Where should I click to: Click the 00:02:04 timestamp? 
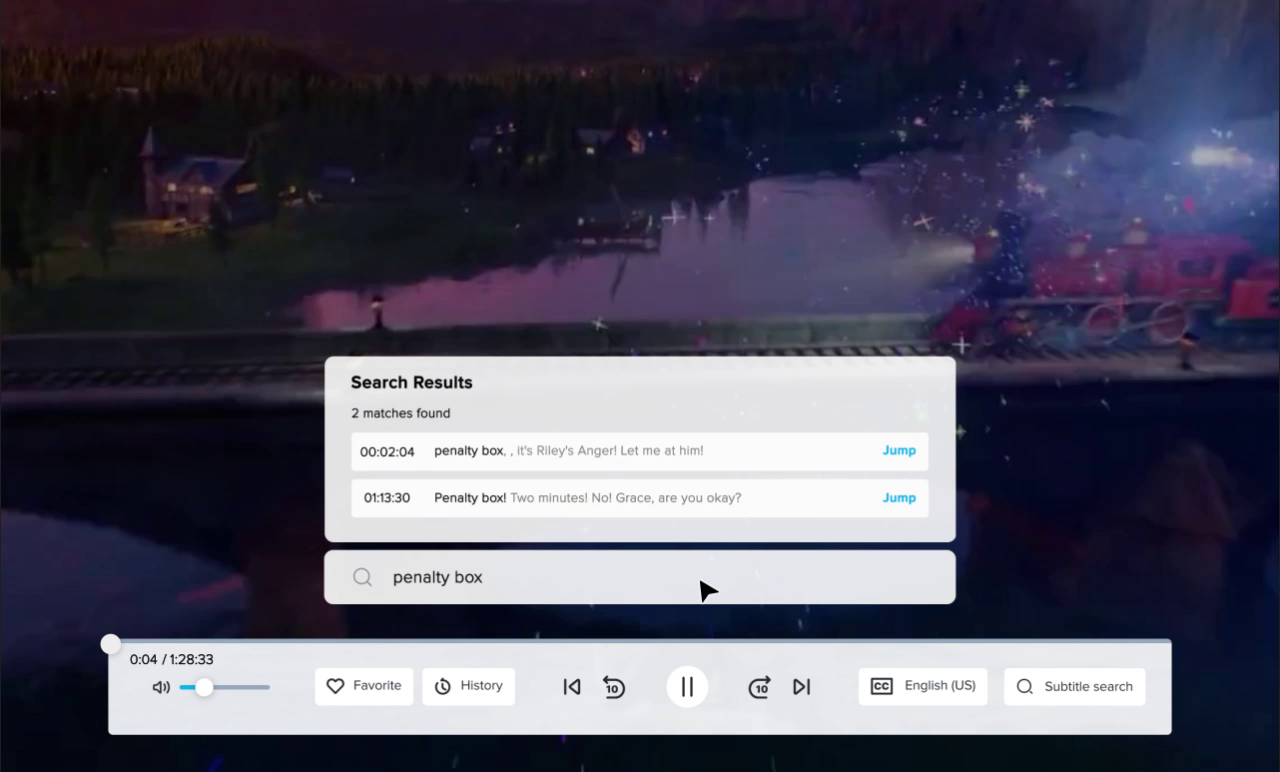387,452
